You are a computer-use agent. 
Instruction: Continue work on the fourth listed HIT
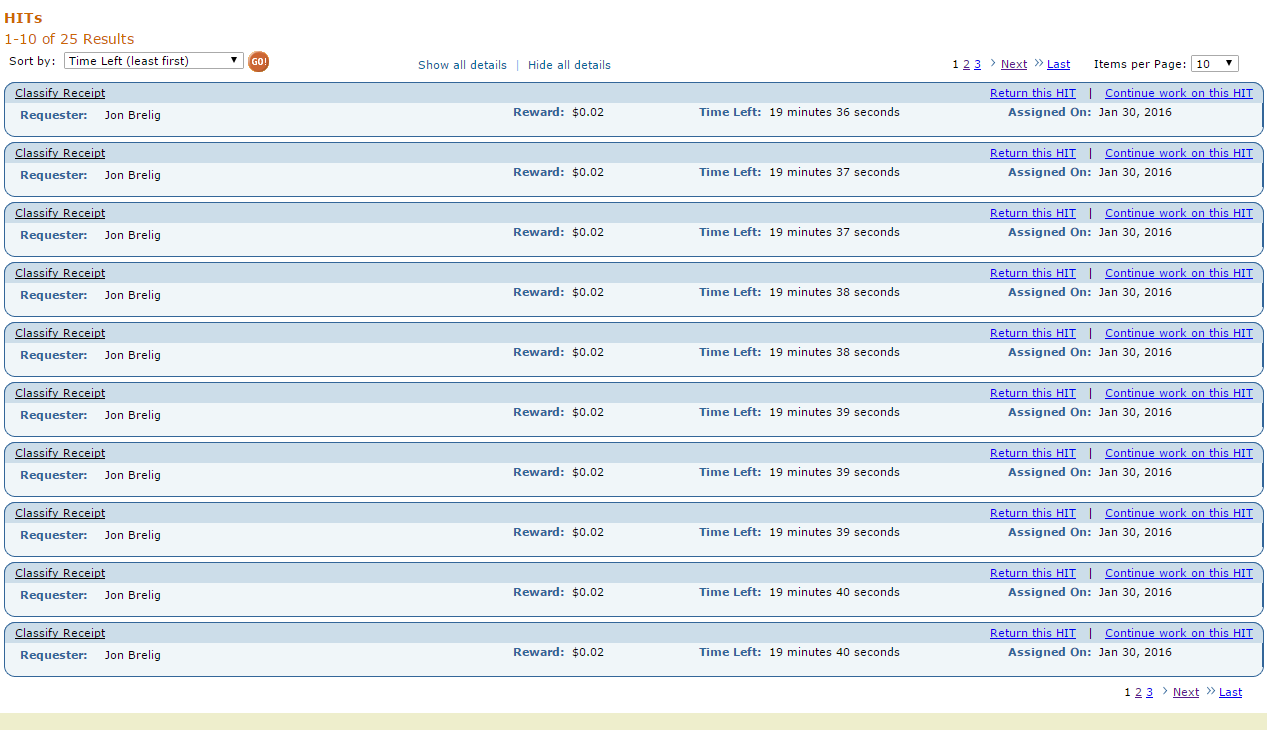(x=1178, y=273)
